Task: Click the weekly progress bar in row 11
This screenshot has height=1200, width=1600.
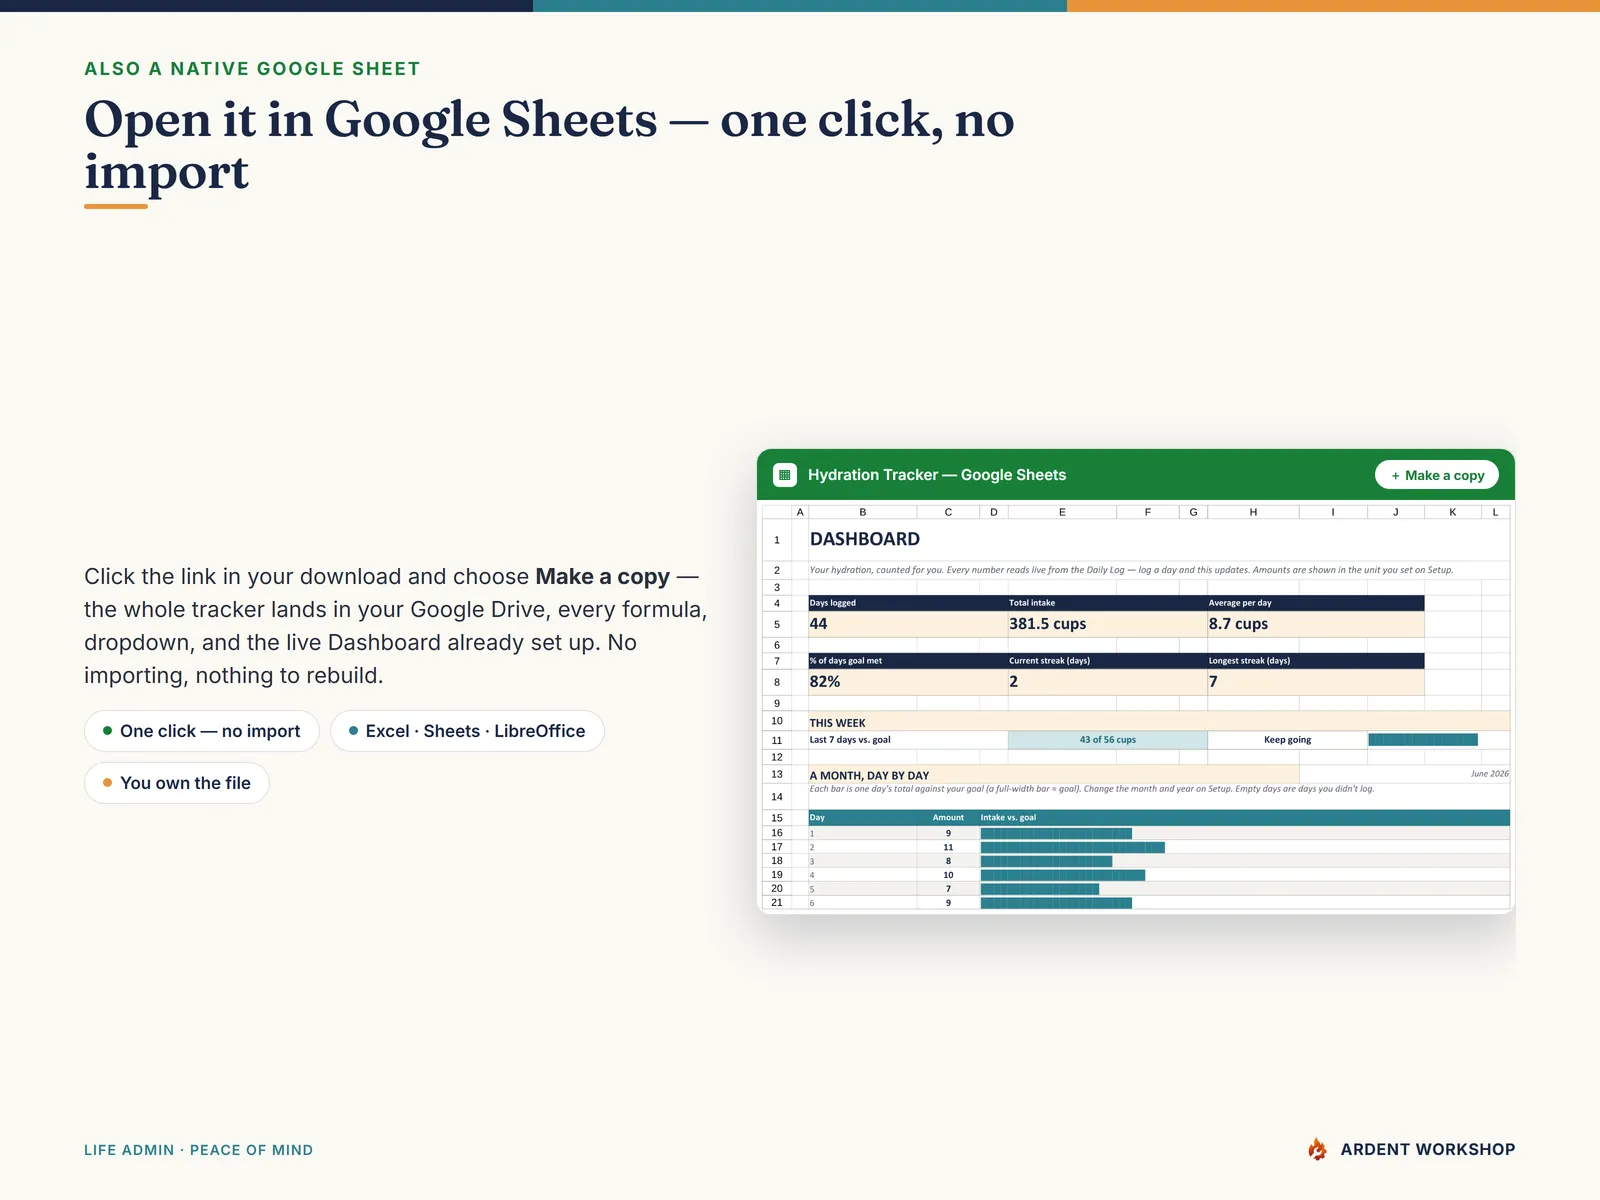Action: pos(1423,740)
